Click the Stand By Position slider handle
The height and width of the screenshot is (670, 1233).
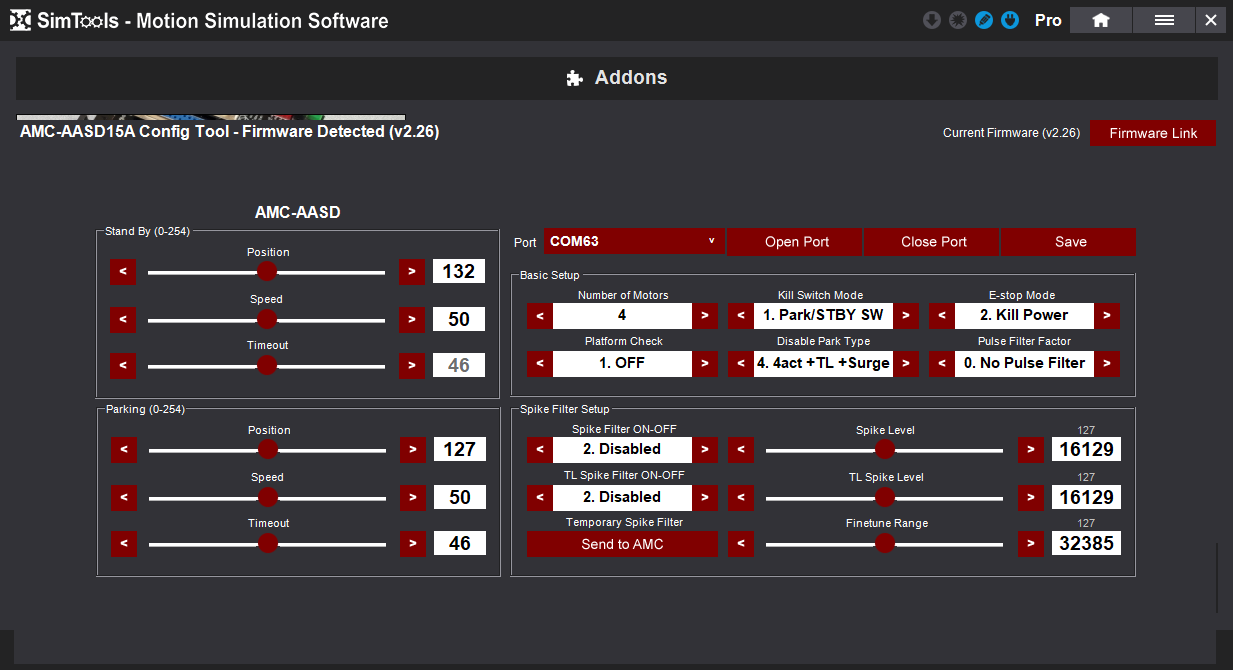click(266, 272)
